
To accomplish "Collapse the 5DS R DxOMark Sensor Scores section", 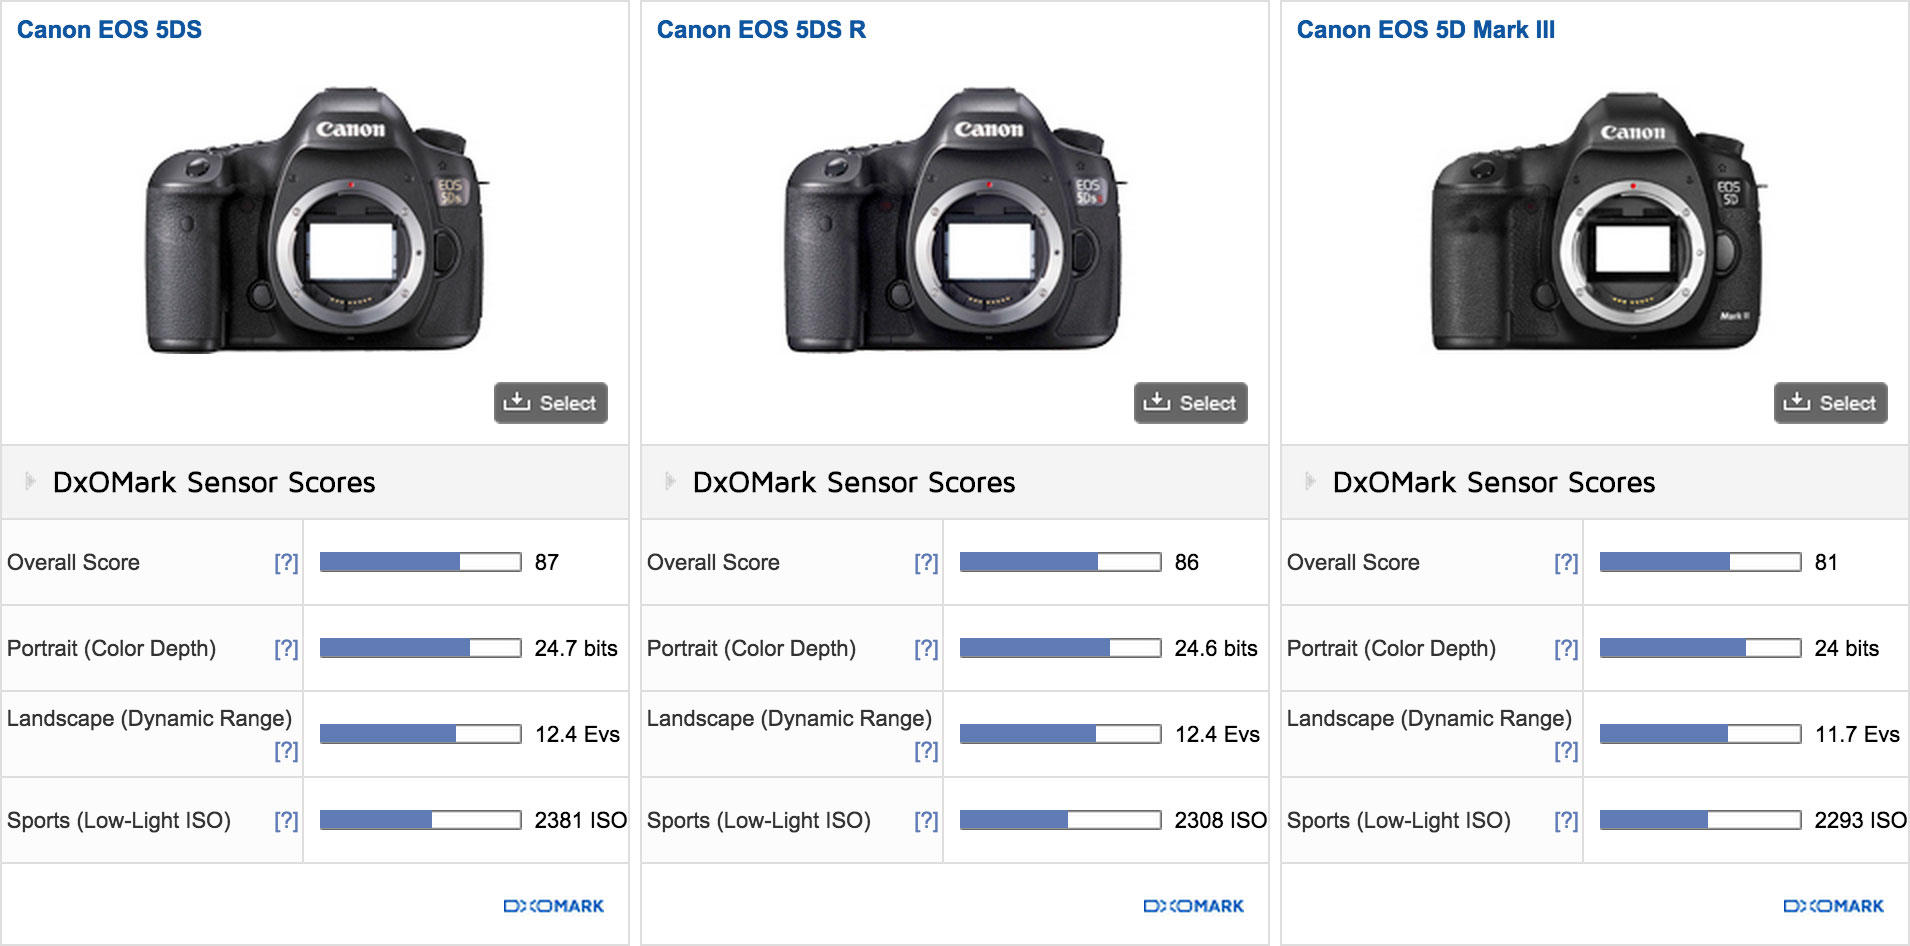I will pyautogui.click(x=670, y=482).
